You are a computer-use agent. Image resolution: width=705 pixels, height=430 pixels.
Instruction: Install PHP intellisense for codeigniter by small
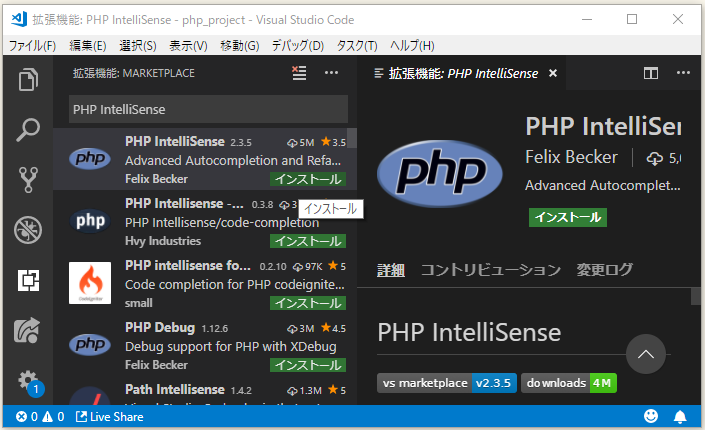(308, 303)
